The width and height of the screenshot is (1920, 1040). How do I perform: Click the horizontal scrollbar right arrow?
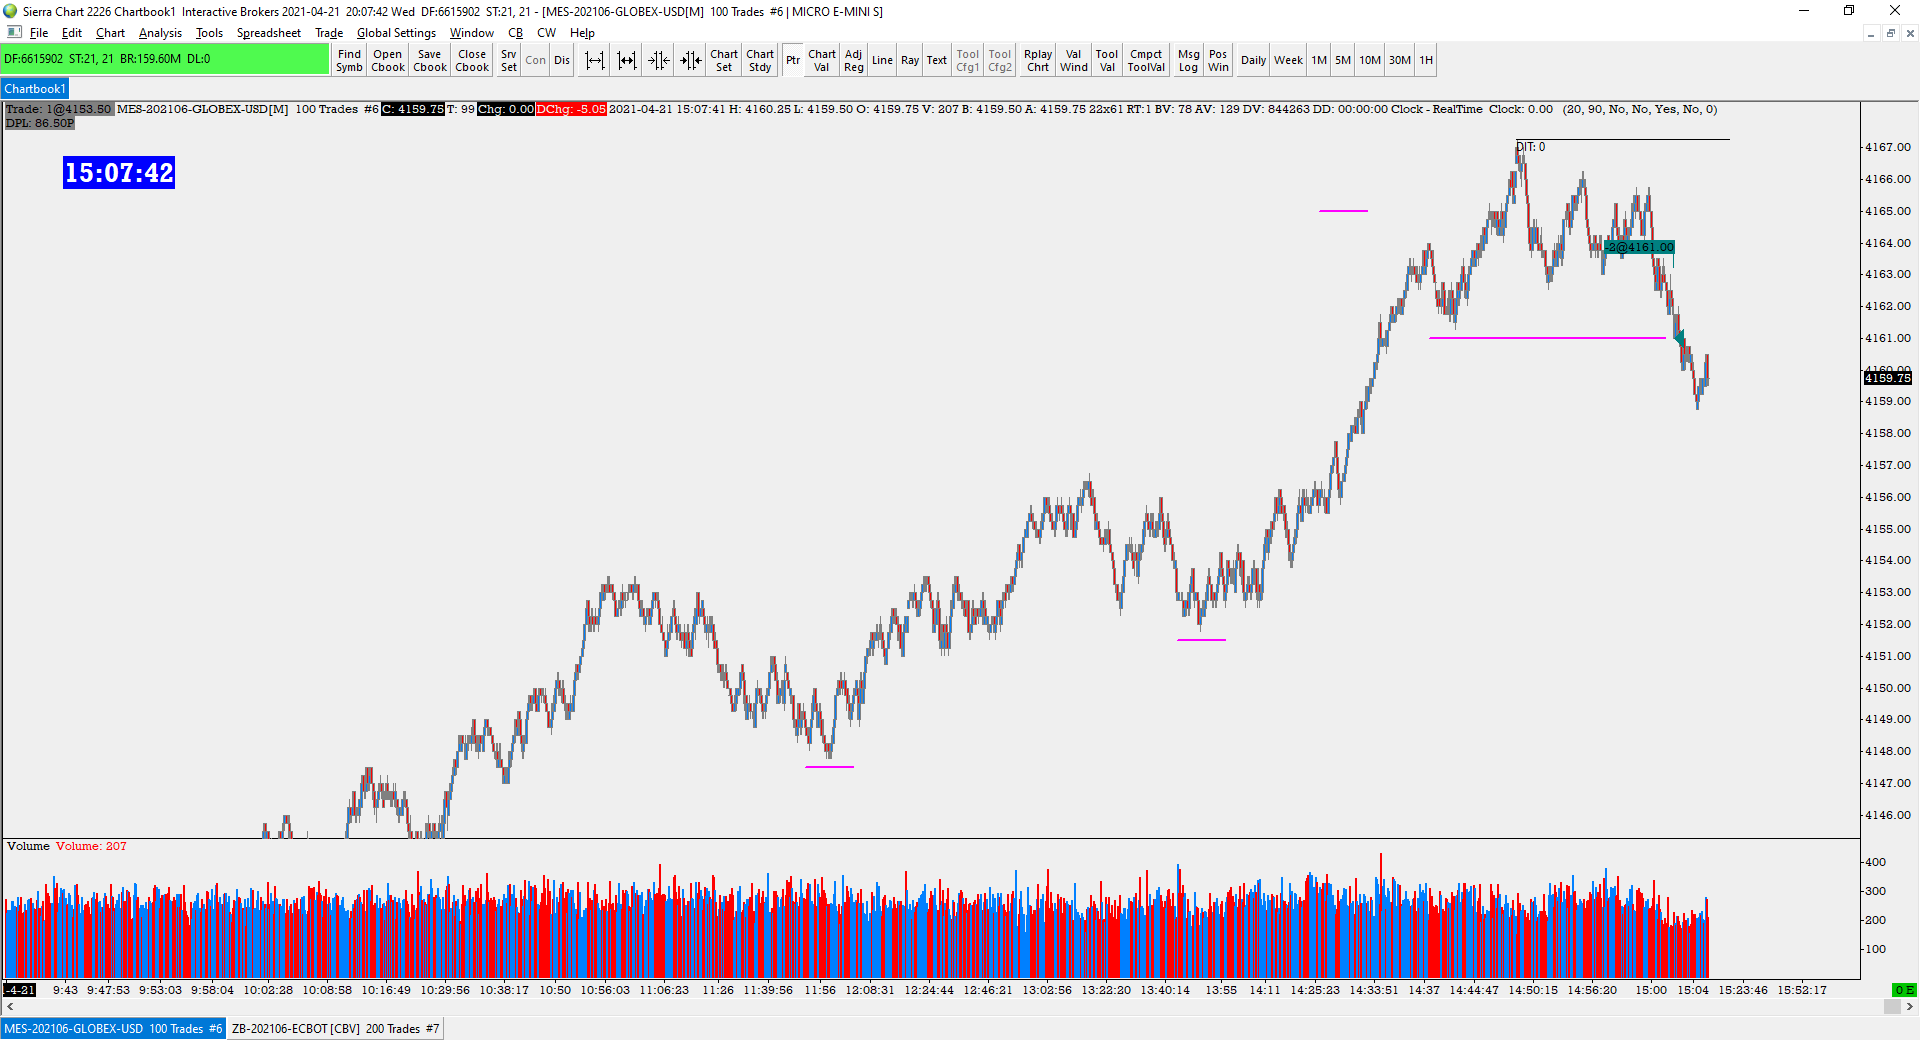pos(1910,1007)
